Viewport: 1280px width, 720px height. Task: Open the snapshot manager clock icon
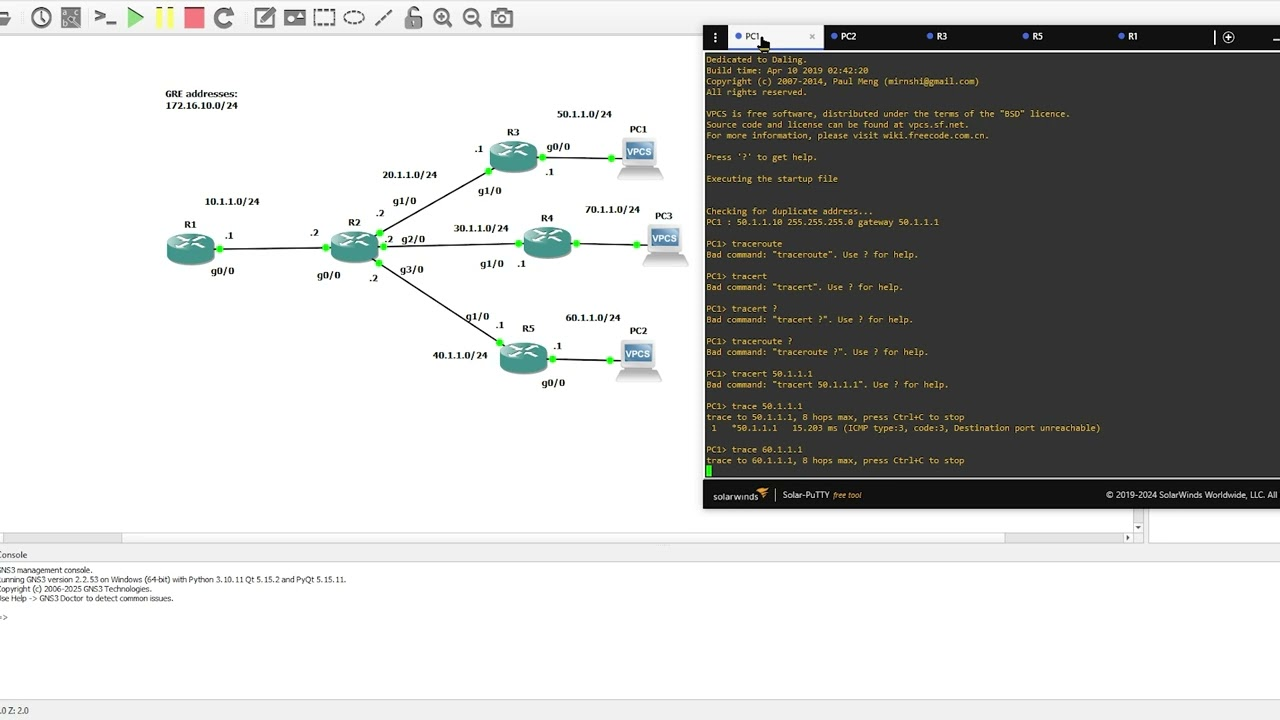(41, 17)
